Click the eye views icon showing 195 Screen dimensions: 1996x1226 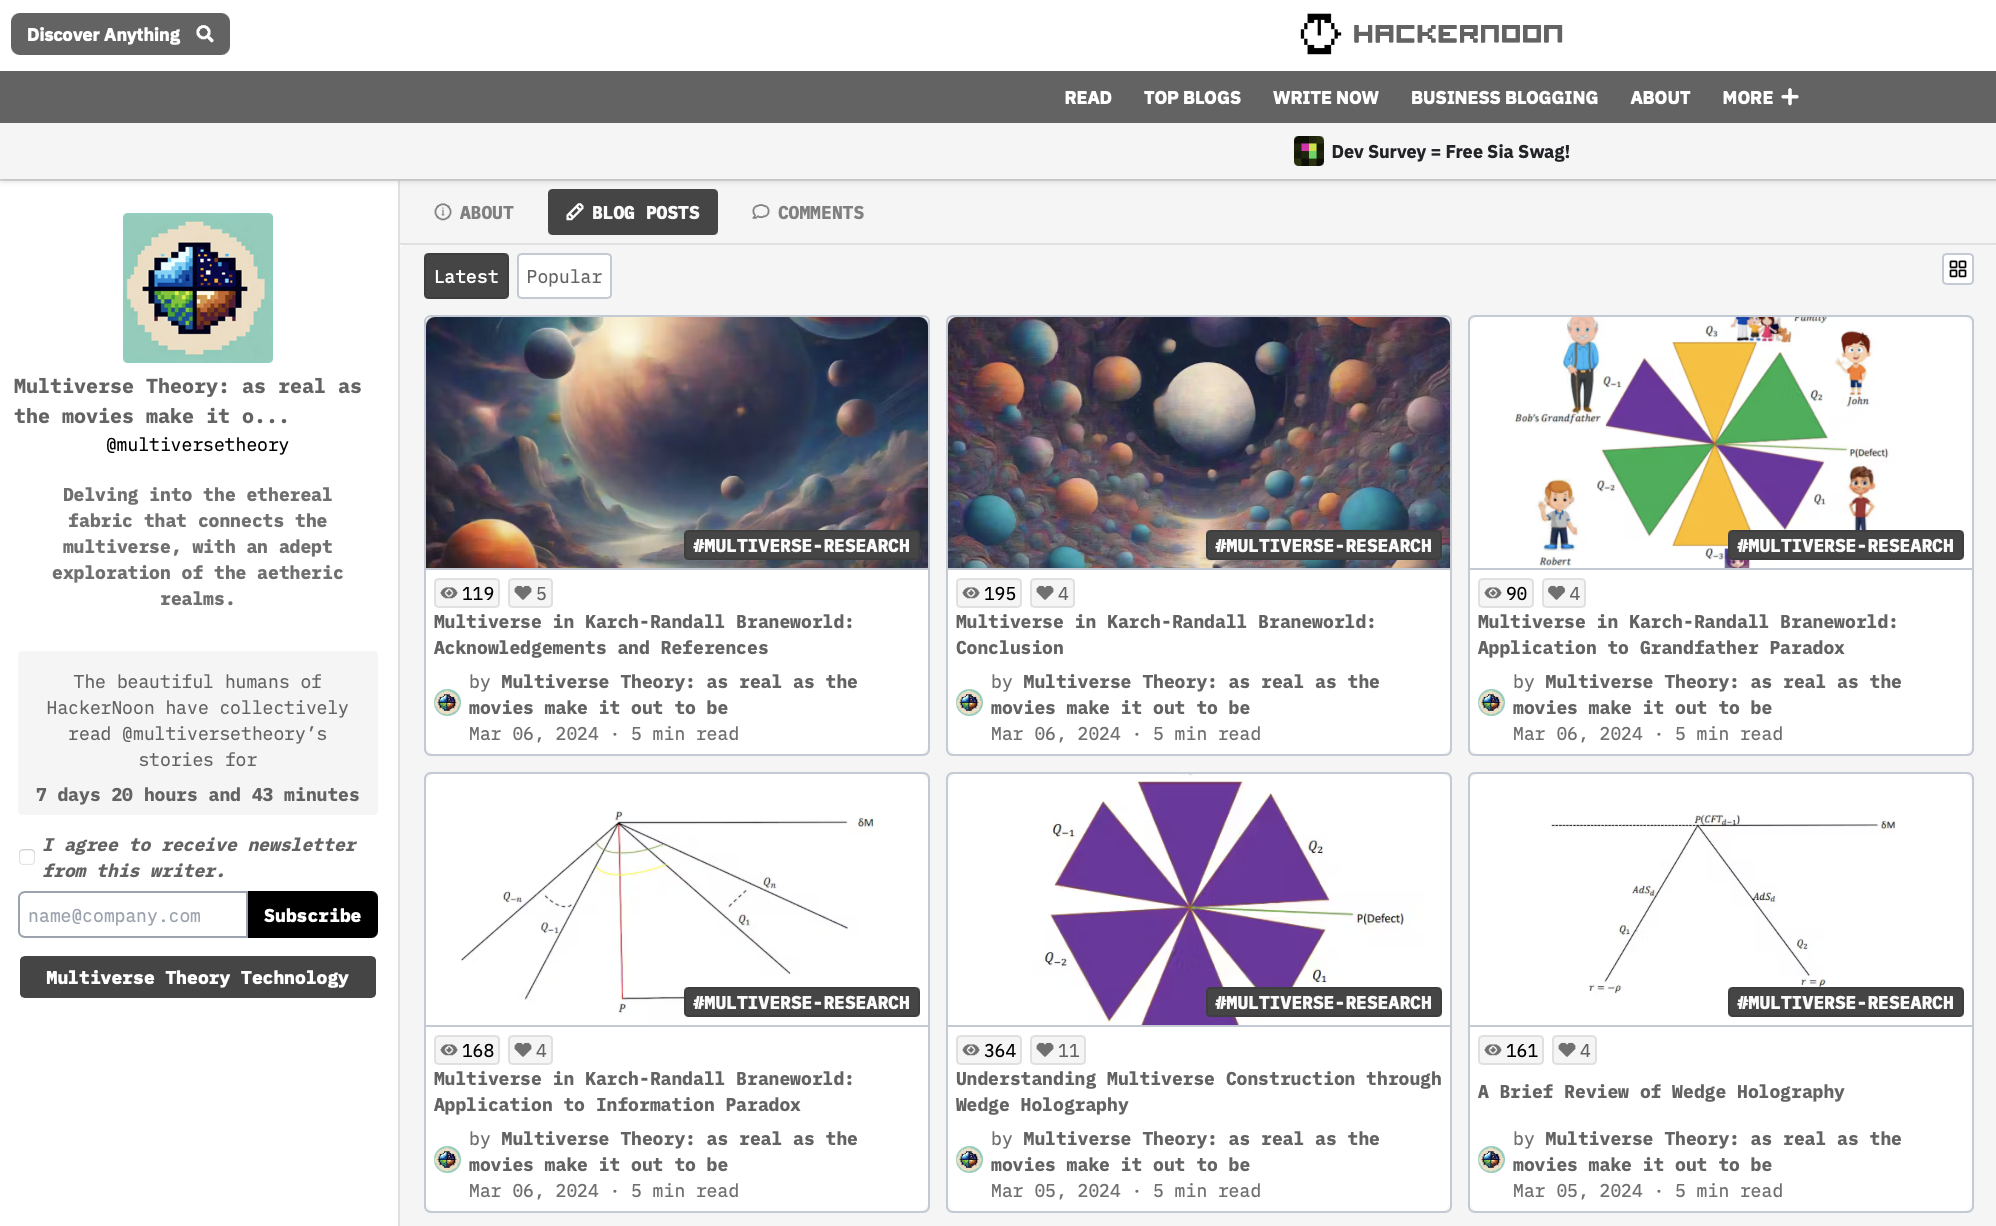(x=971, y=593)
